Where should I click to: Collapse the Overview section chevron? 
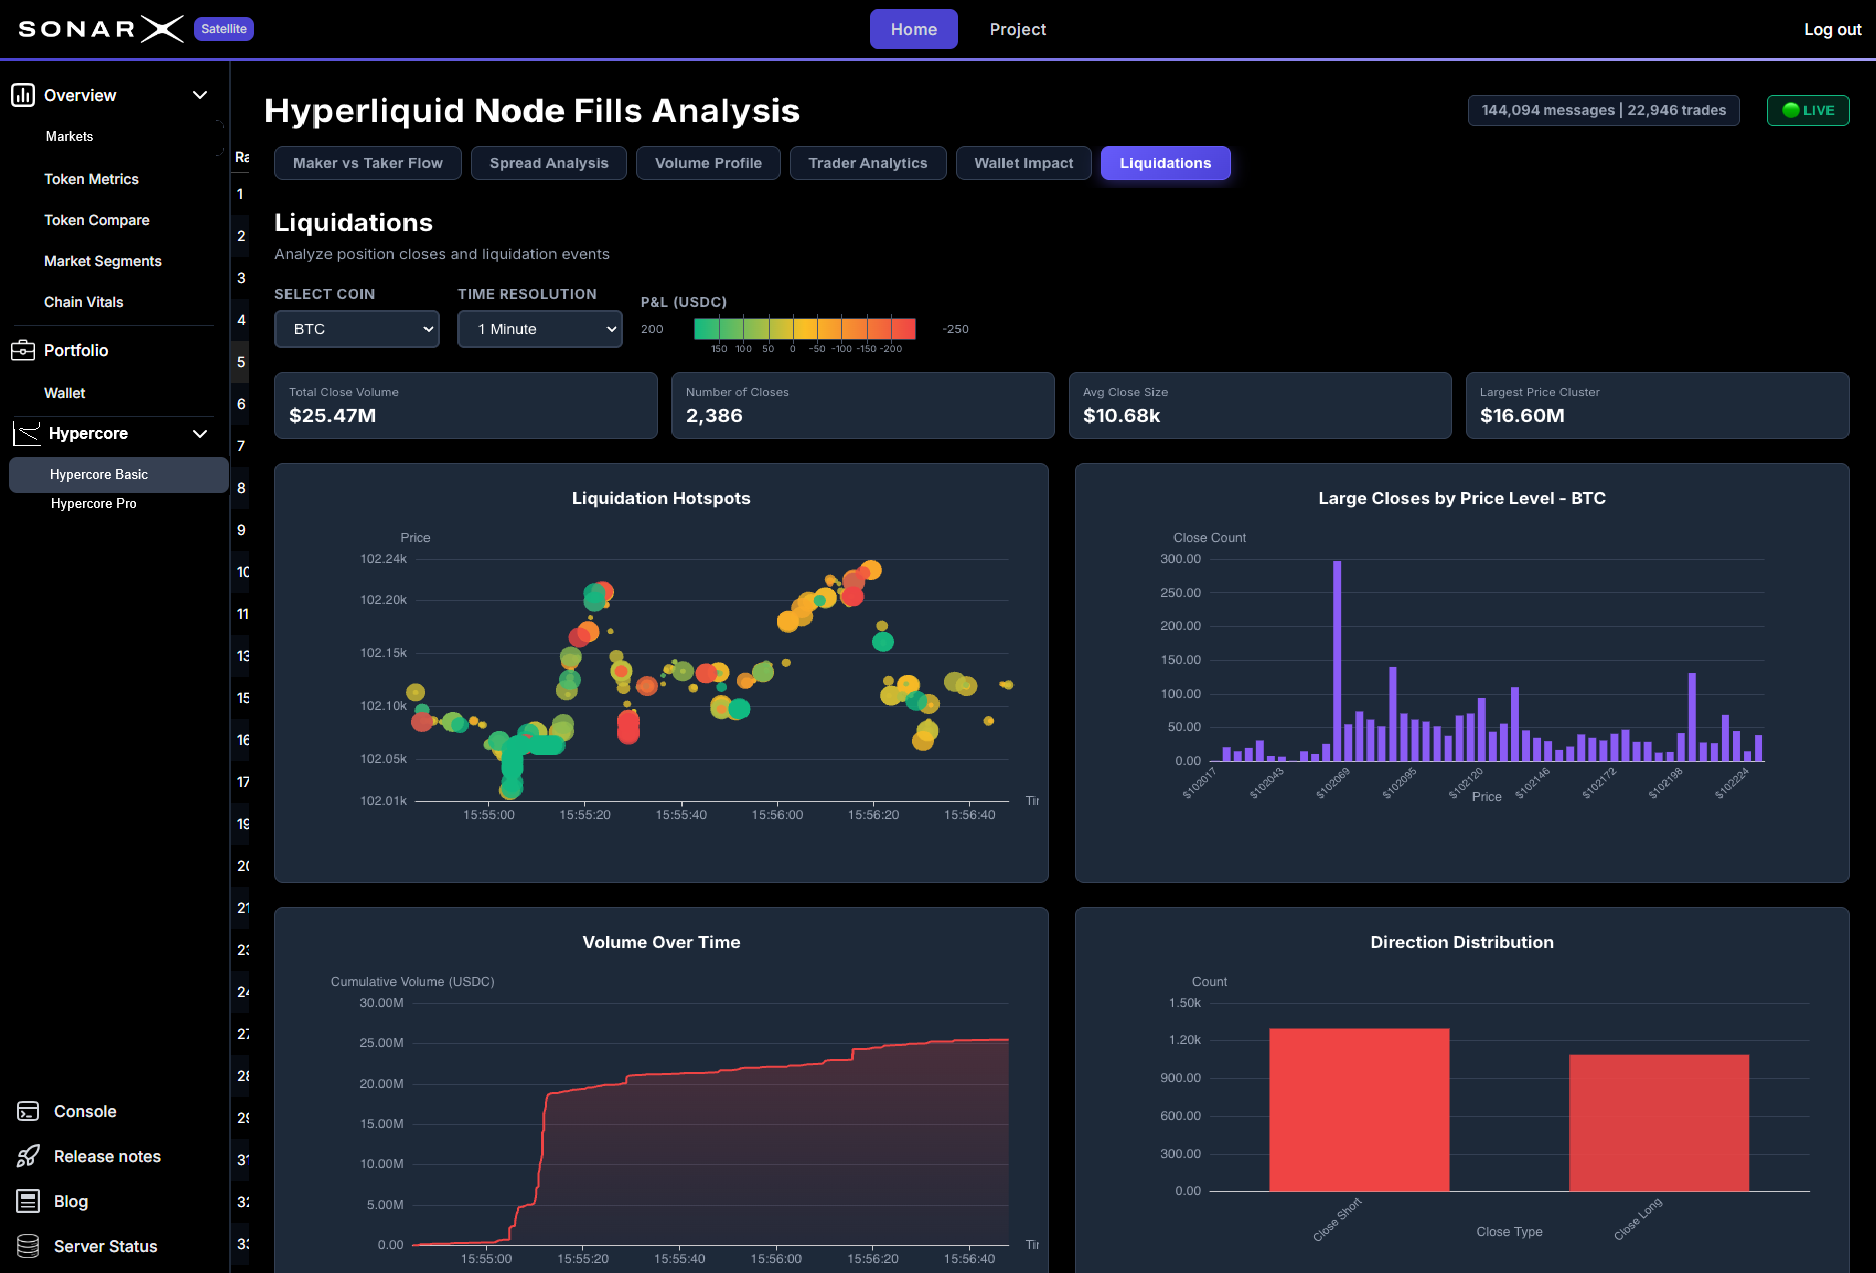[x=200, y=95]
